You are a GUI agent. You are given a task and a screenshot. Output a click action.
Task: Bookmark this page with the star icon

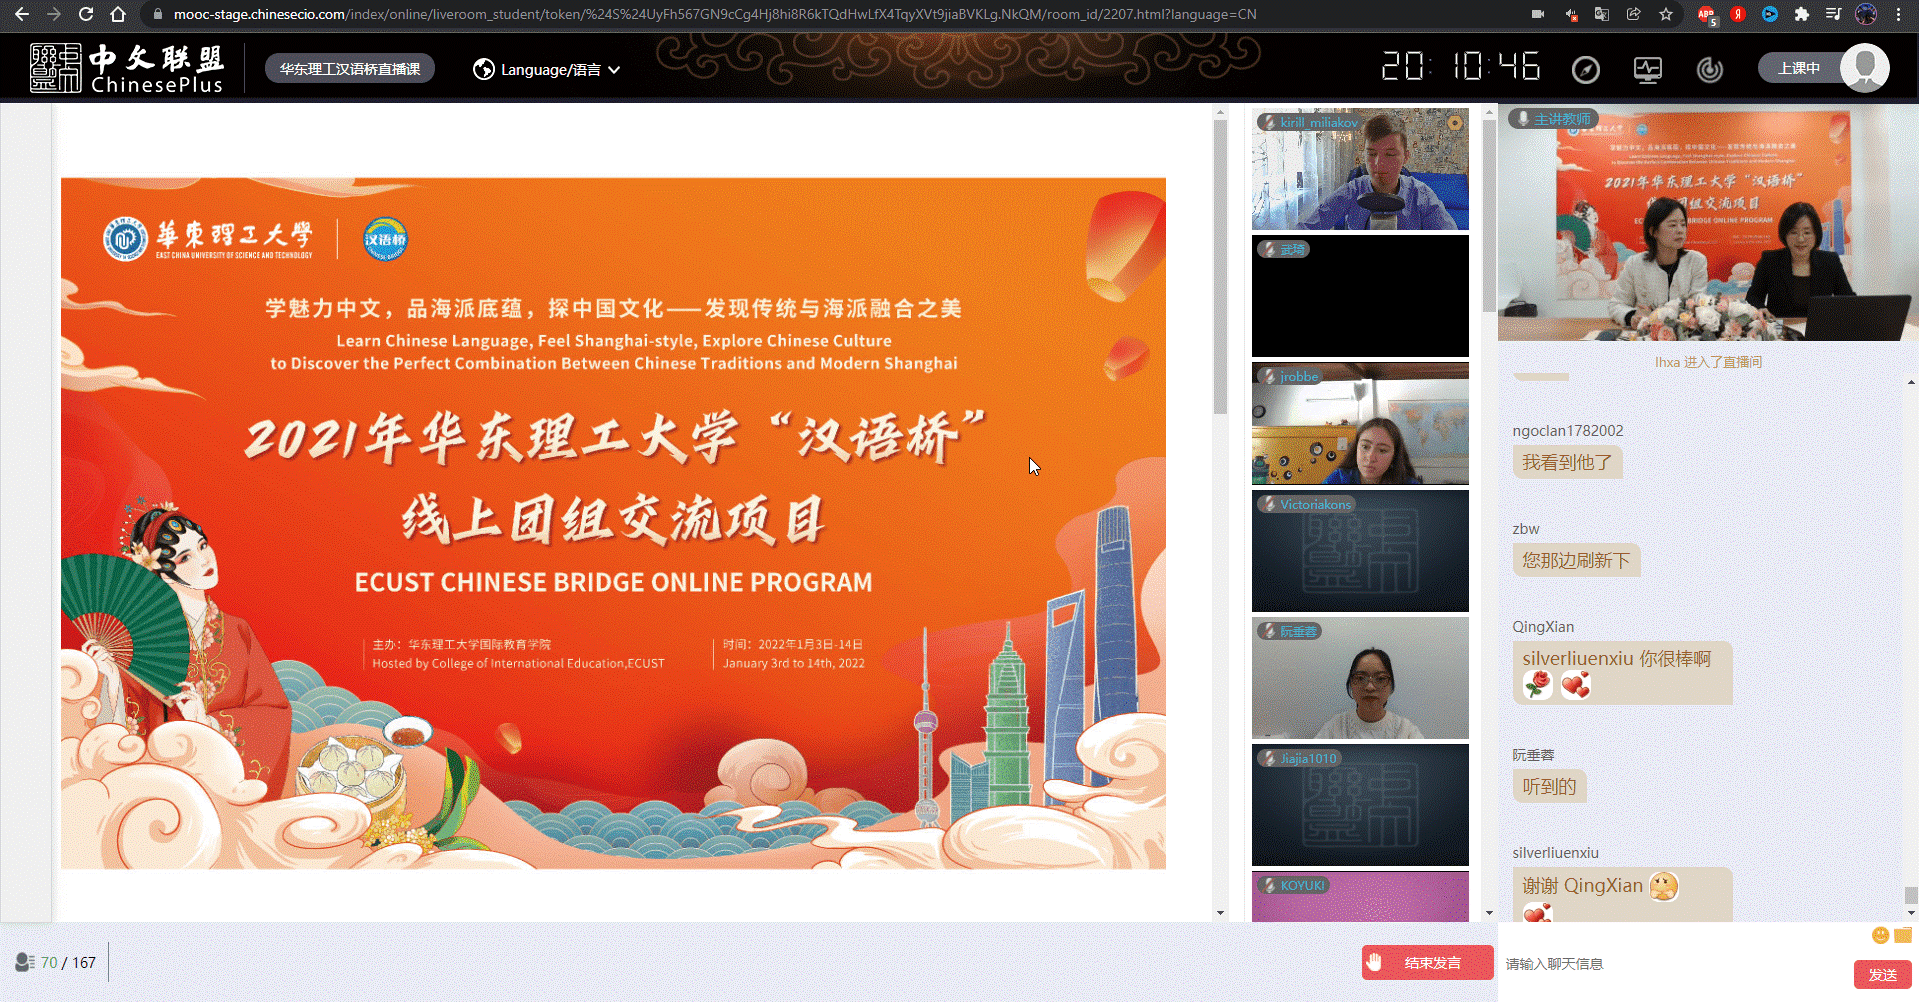(x=1666, y=14)
